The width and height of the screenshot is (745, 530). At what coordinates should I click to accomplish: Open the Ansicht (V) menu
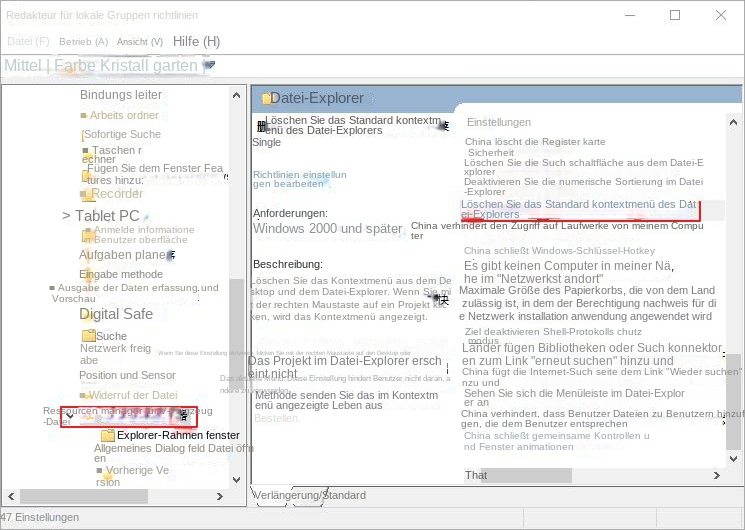point(140,42)
